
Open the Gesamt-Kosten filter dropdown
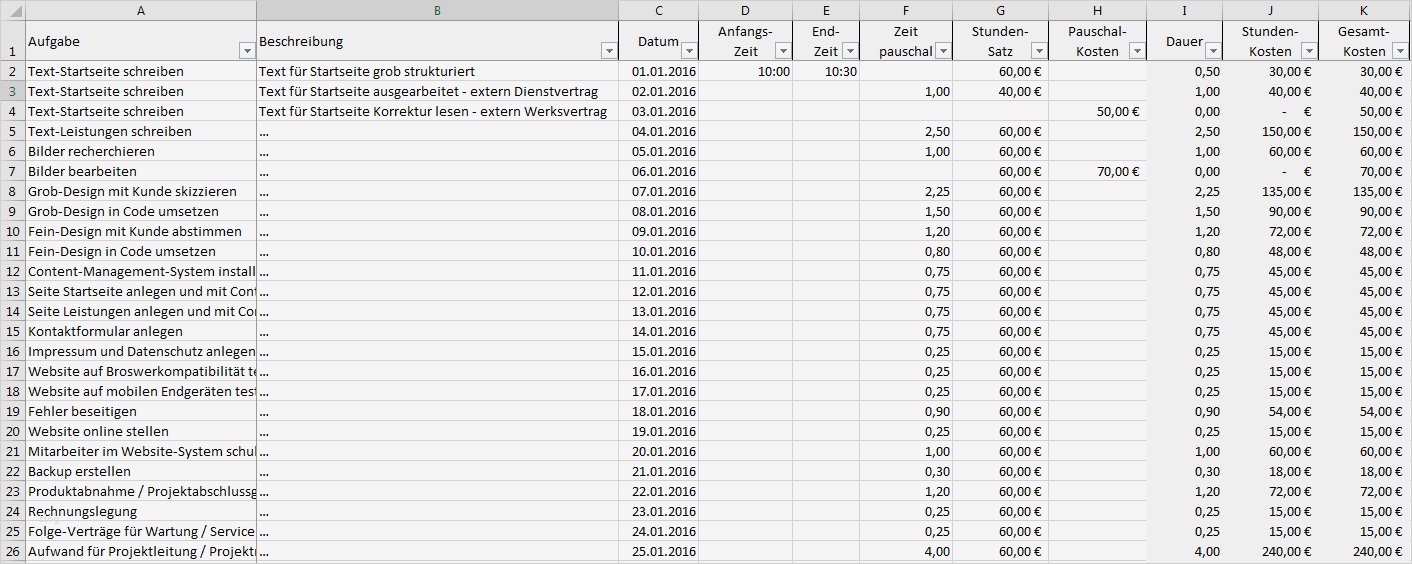tap(1401, 51)
